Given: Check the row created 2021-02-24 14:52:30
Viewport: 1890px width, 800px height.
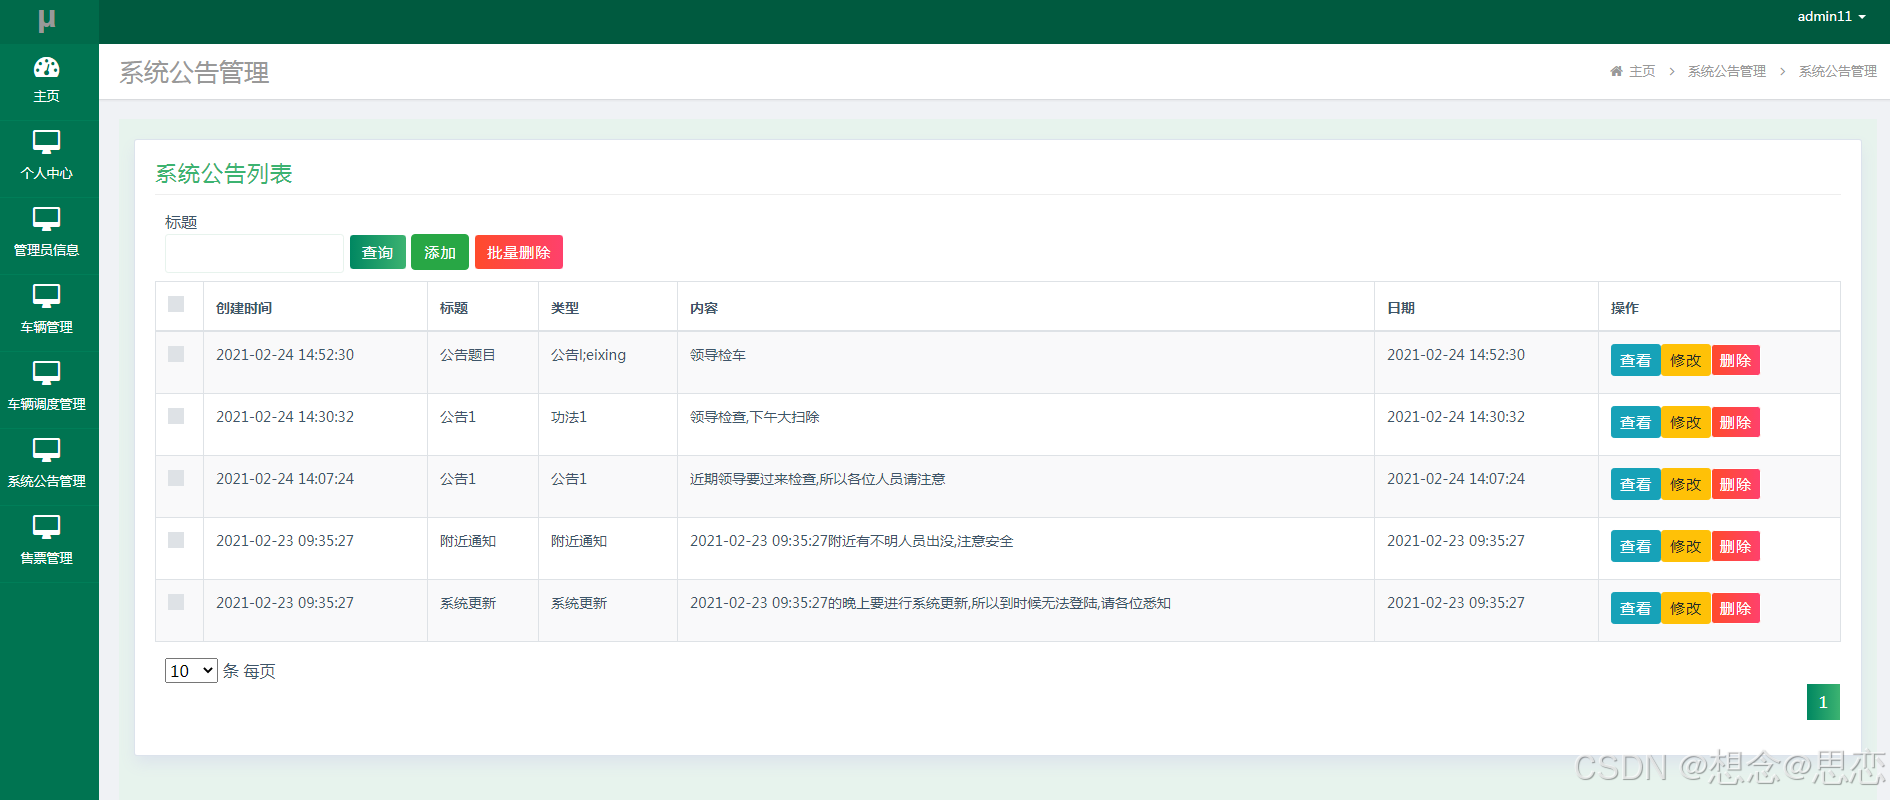Looking at the screenshot, I should [176, 354].
